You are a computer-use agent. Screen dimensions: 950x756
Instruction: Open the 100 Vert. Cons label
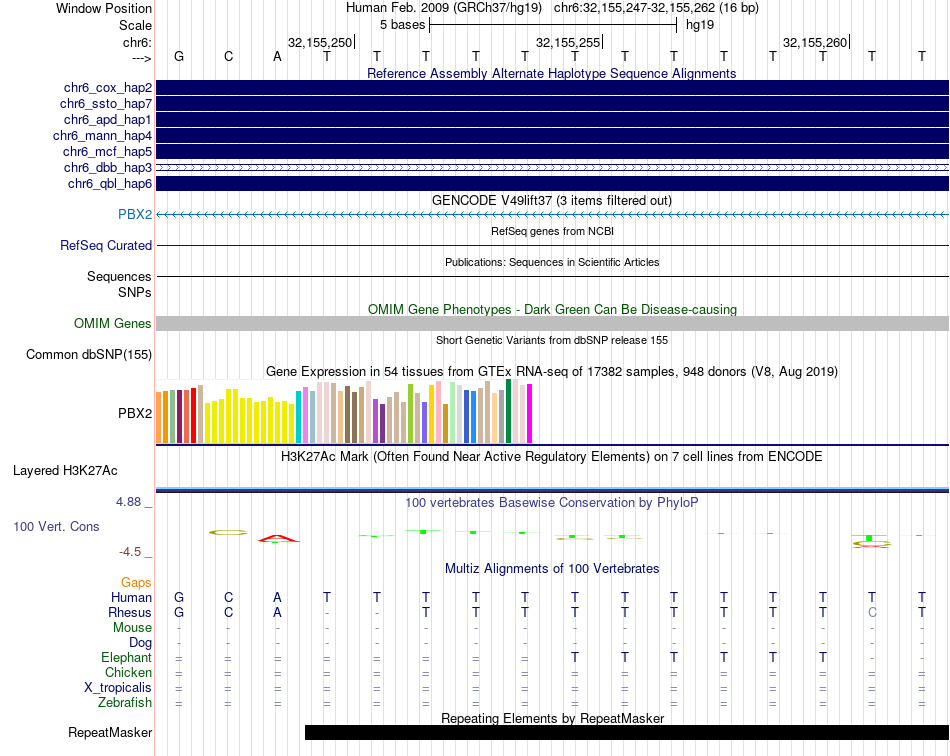56,526
